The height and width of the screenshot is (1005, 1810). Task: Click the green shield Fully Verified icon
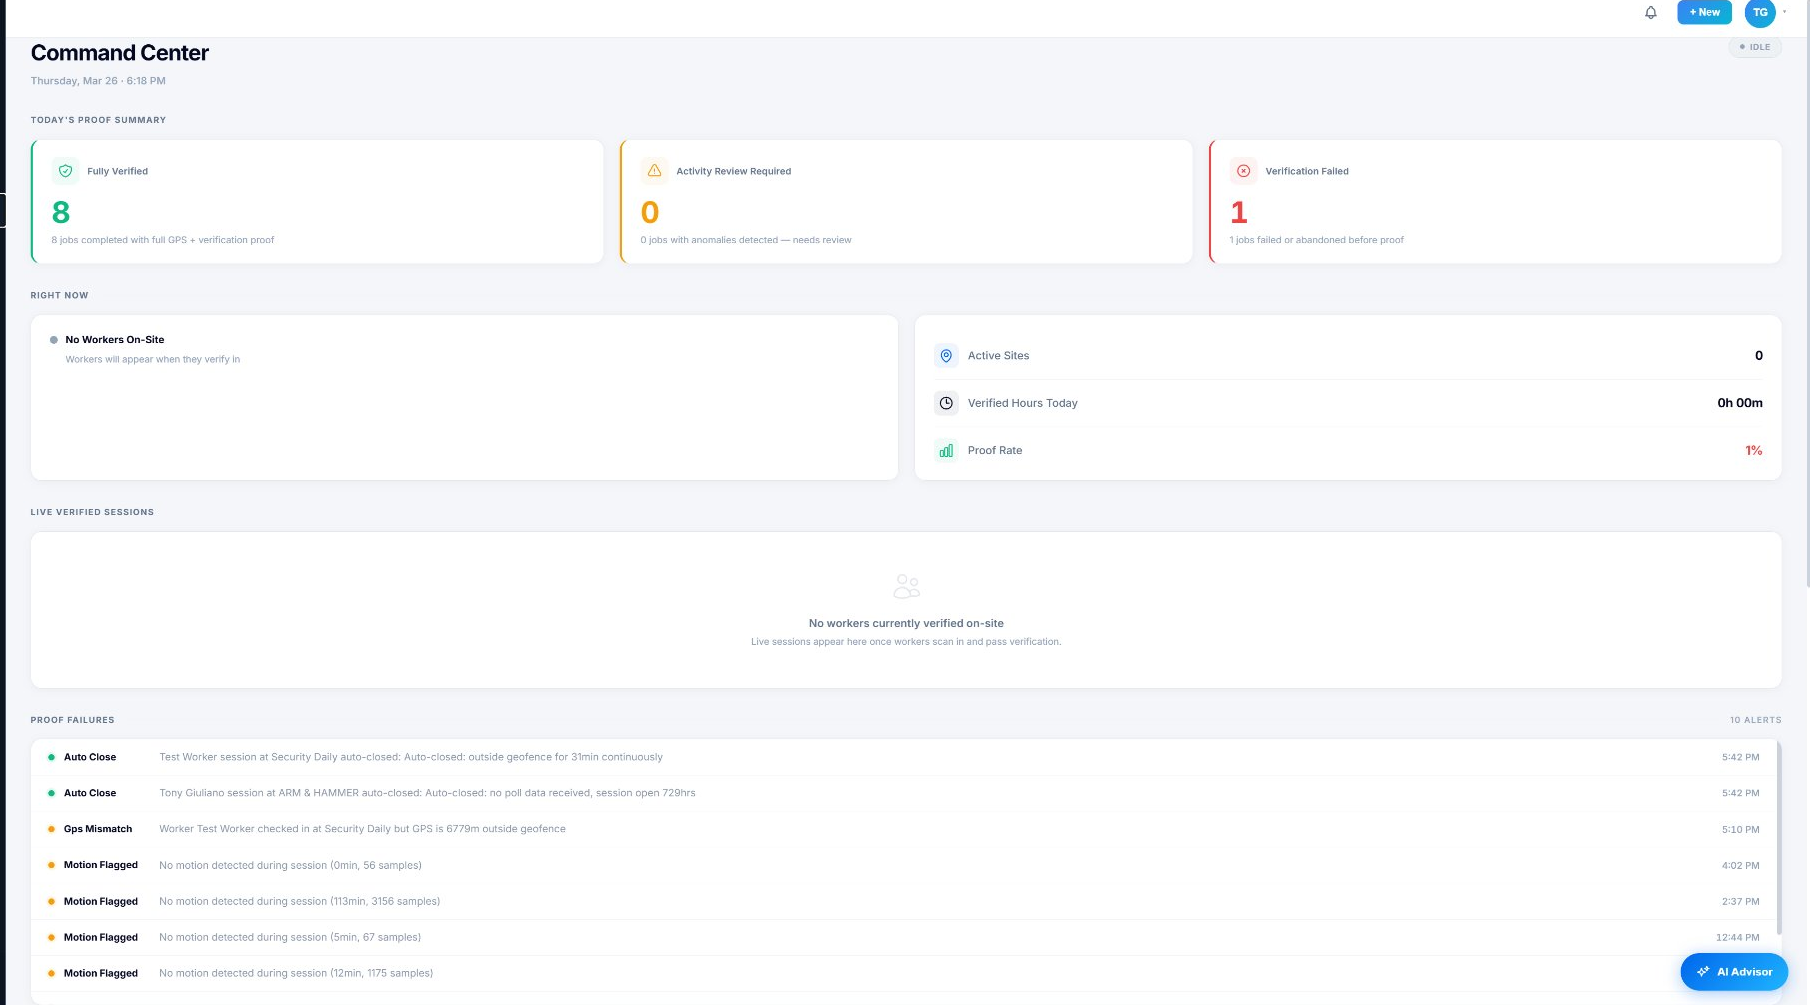point(65,171)
